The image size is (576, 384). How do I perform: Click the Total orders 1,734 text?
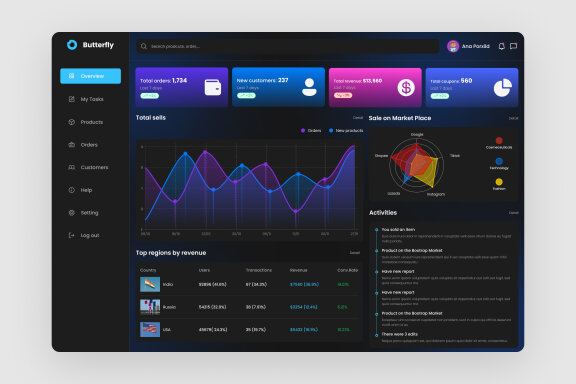tap(163, 80)
